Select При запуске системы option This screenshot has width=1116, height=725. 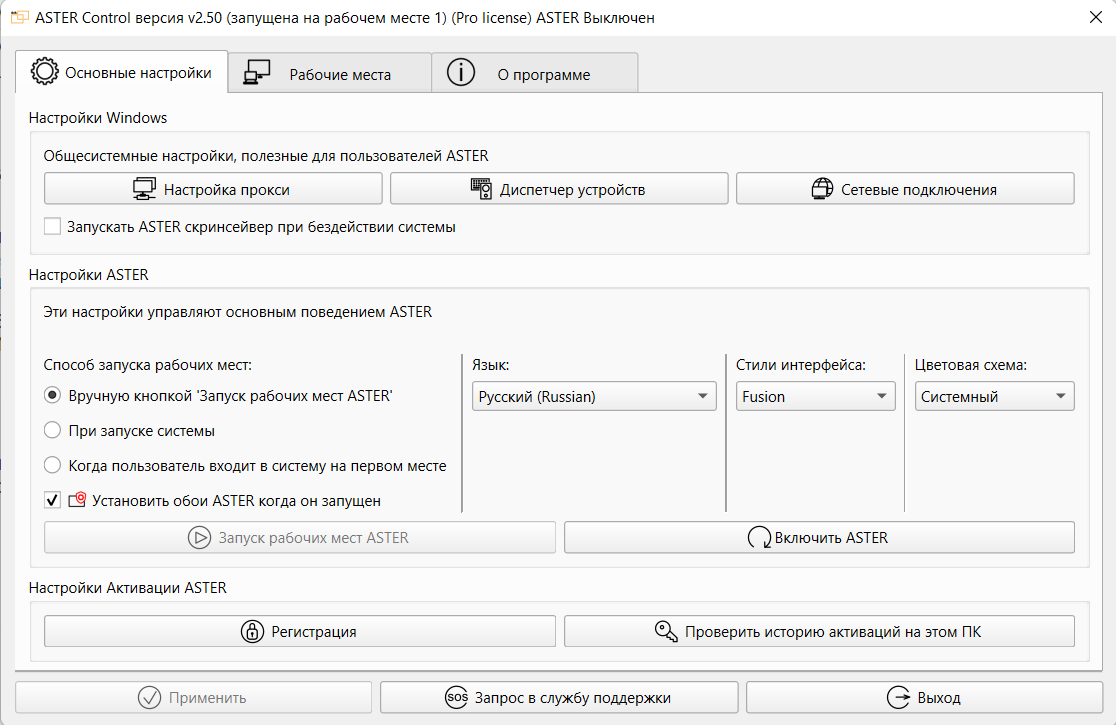(x=52, y=430)
